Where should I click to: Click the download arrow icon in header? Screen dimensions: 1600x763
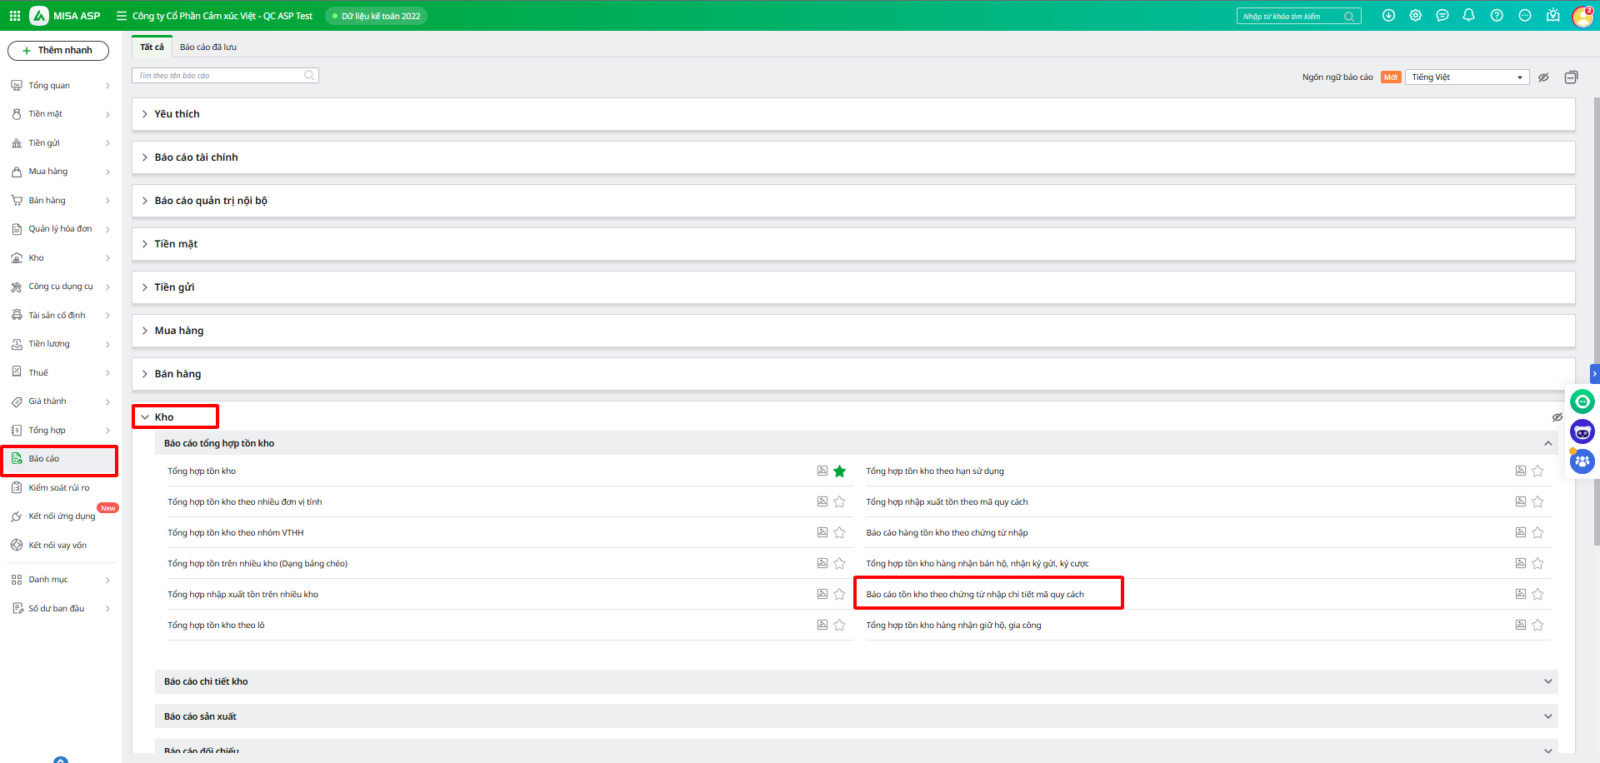1388,15
